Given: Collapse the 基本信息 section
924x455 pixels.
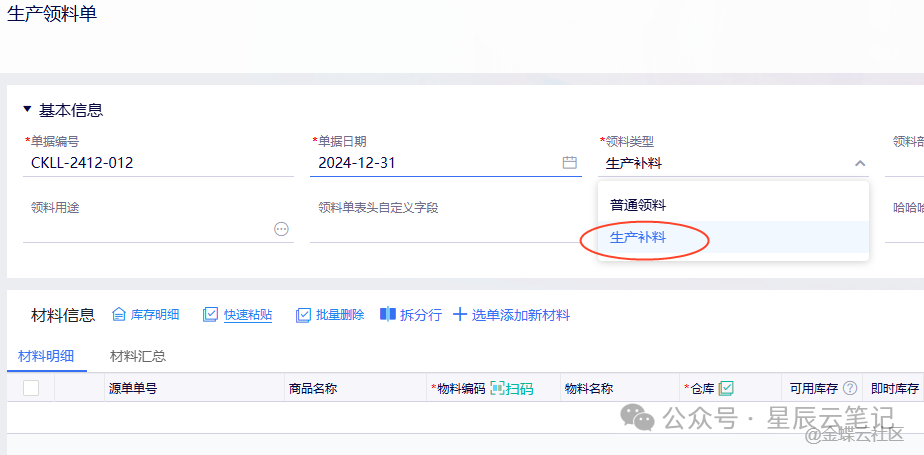Looking at the screenshot, I should (x=27, y=110).
